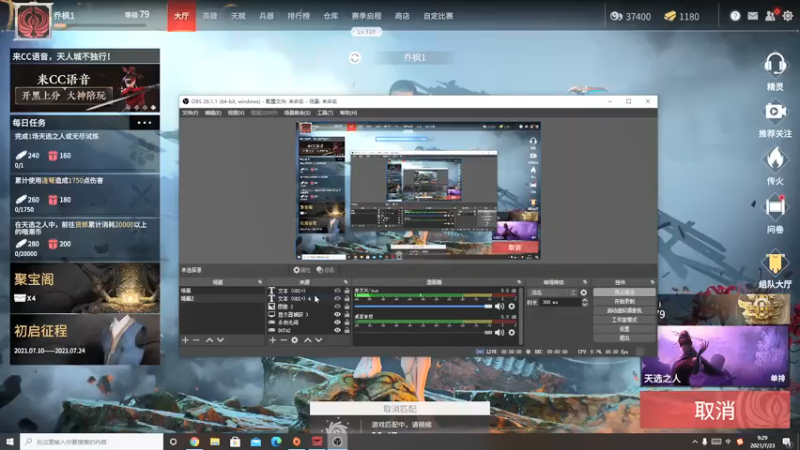Open the OBS 视图(V) menu

click(x=236, y=113)
